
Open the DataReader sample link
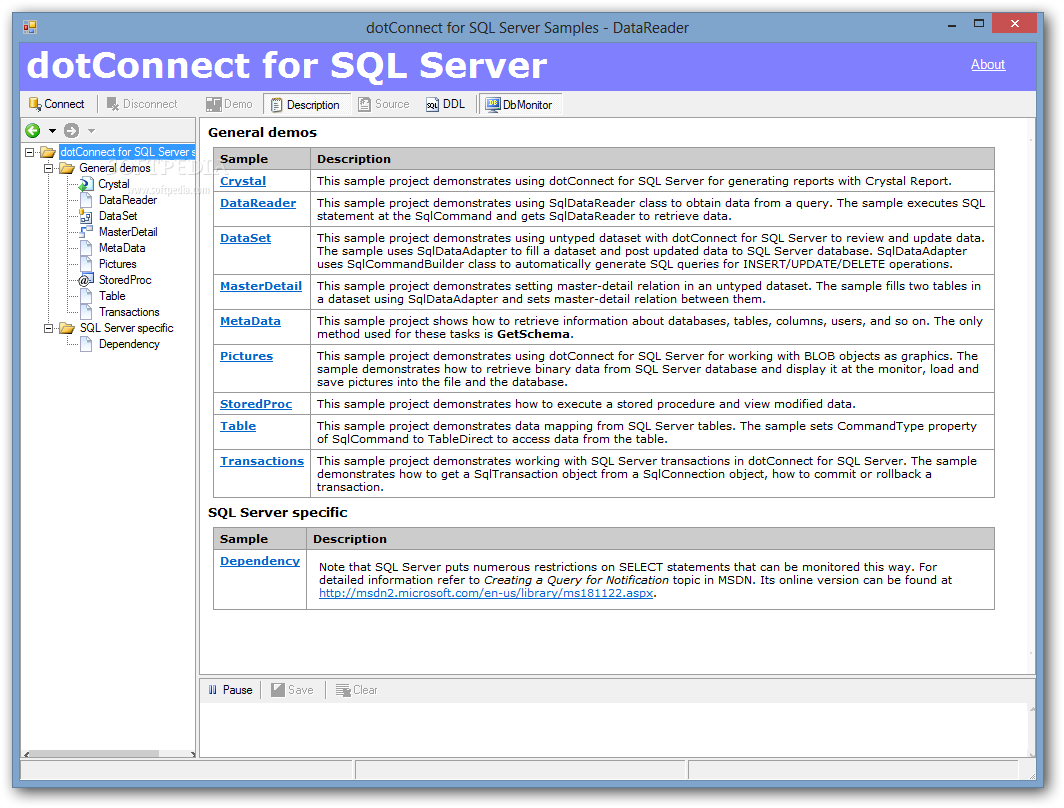(258, 203)
